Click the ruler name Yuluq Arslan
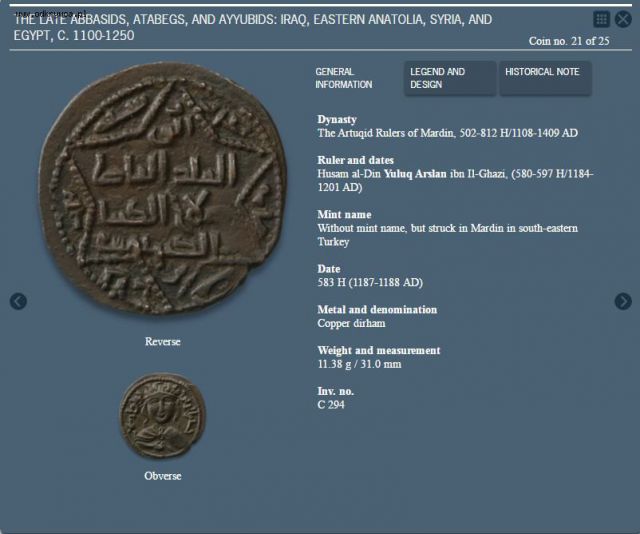Image resolution: width=640 pixels, height=534 pixels. [415, 174]
